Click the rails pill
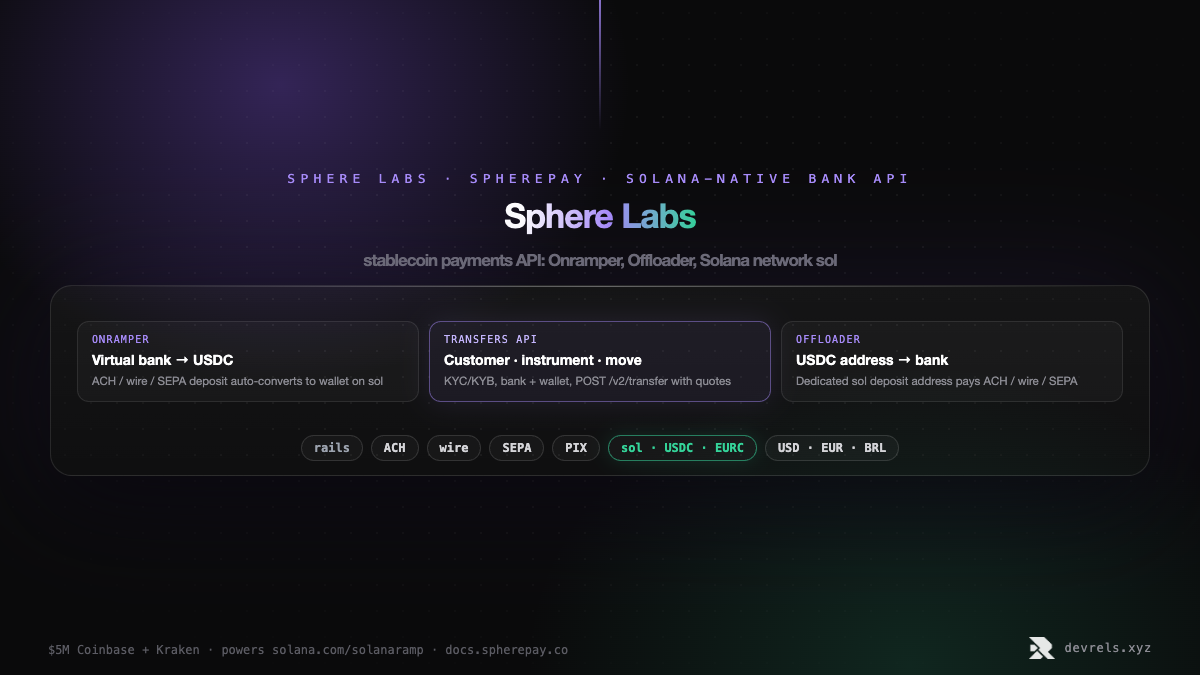Viewport: 1200px width, 675px height. point(332,448)
